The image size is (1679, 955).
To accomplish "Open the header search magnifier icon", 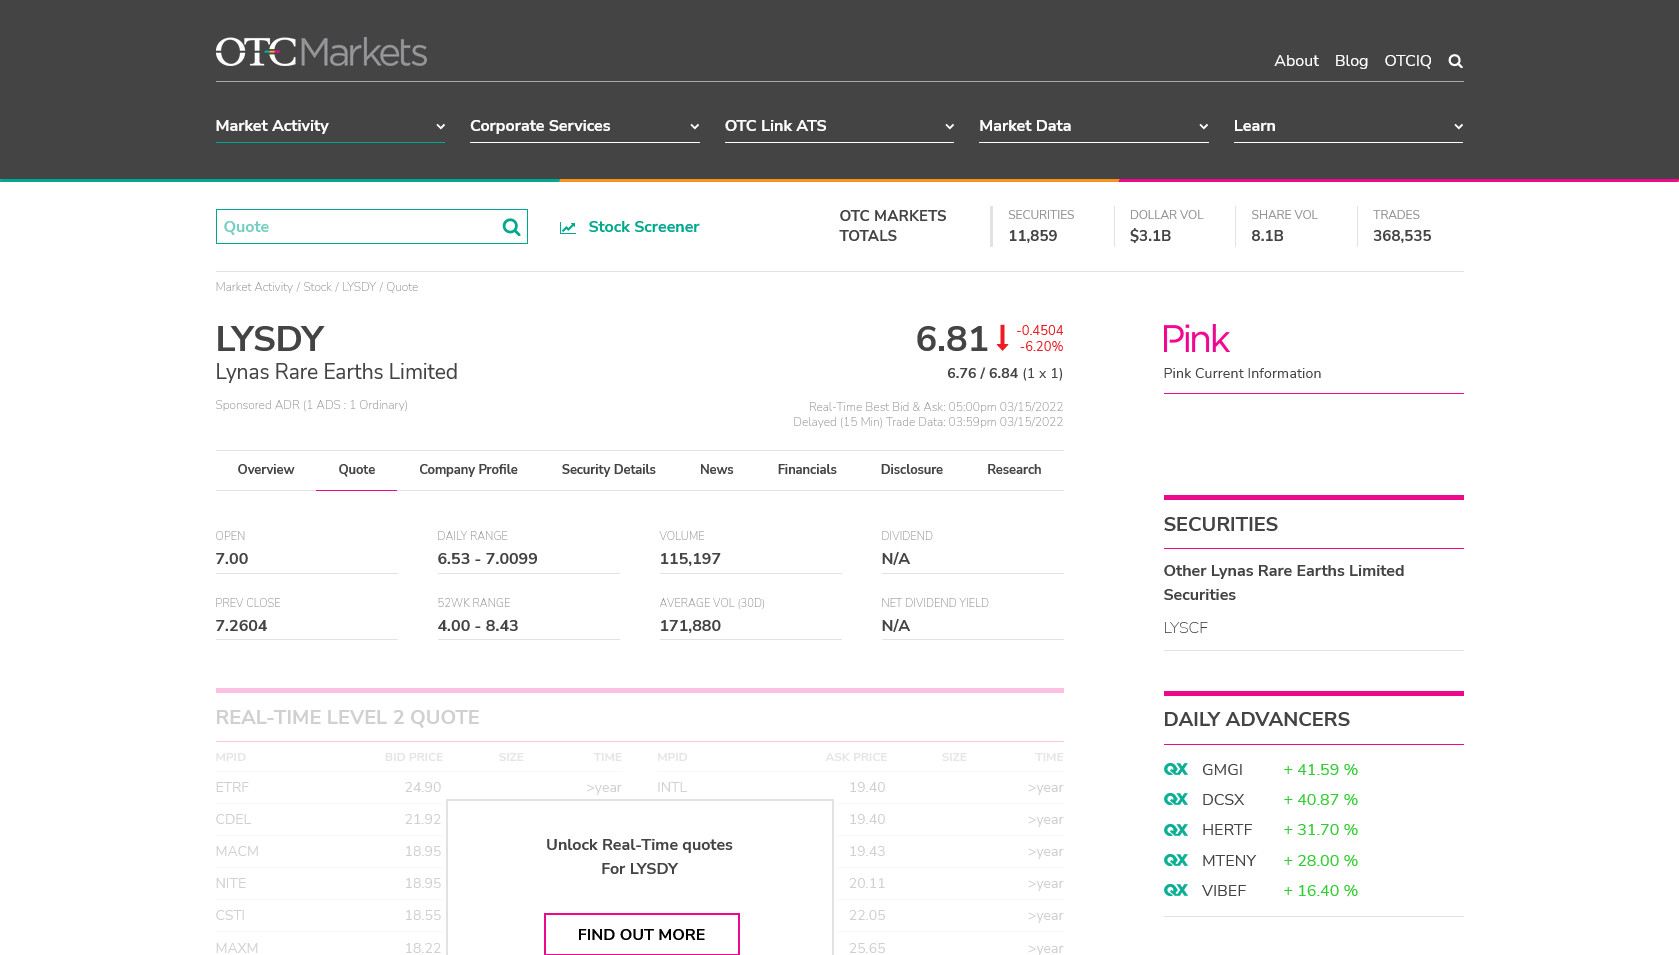I will 1455,61.
